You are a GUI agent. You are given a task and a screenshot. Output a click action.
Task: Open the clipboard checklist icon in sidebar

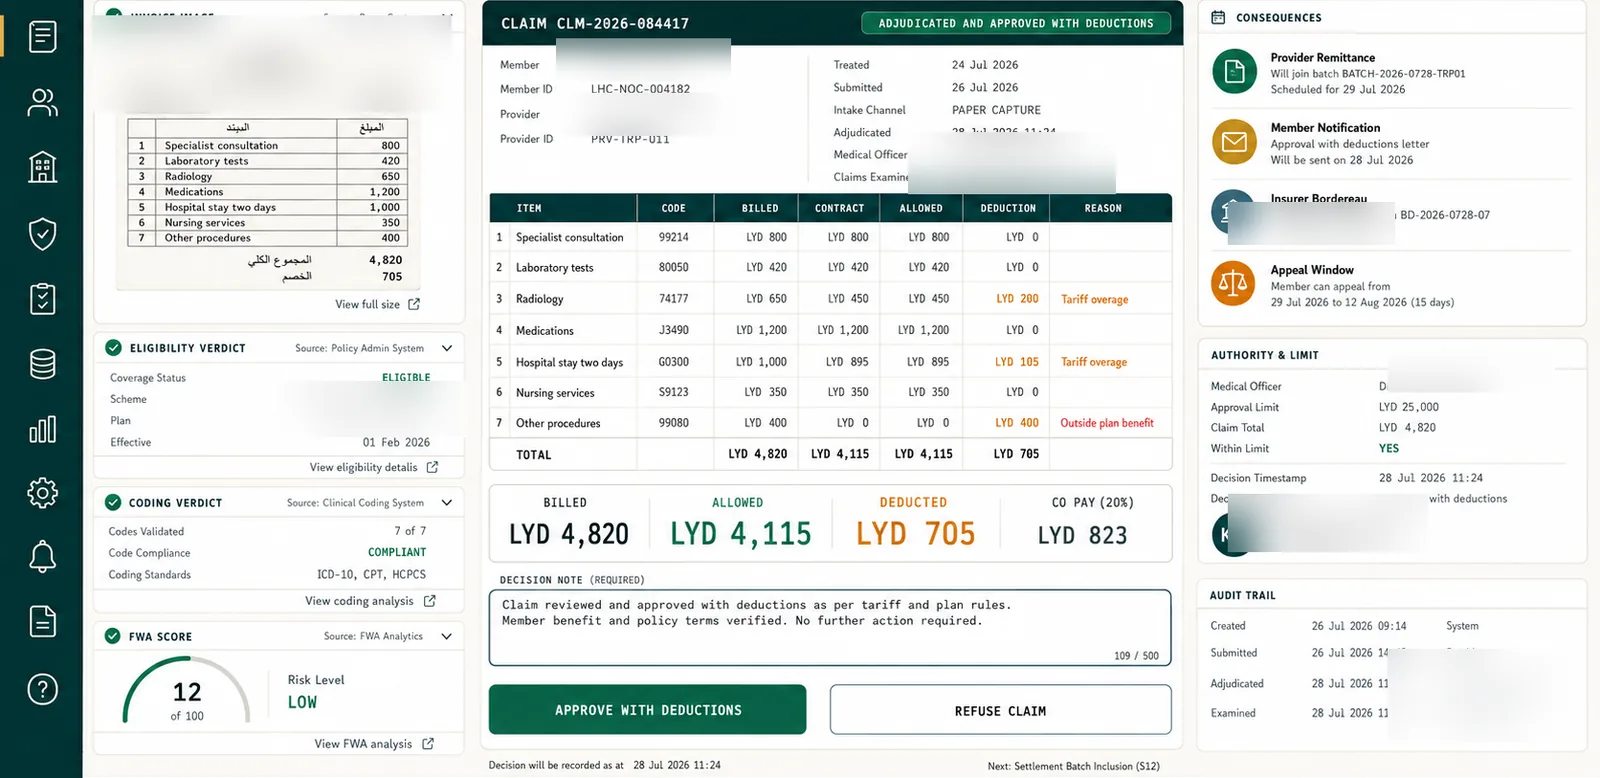pos(42,298)
